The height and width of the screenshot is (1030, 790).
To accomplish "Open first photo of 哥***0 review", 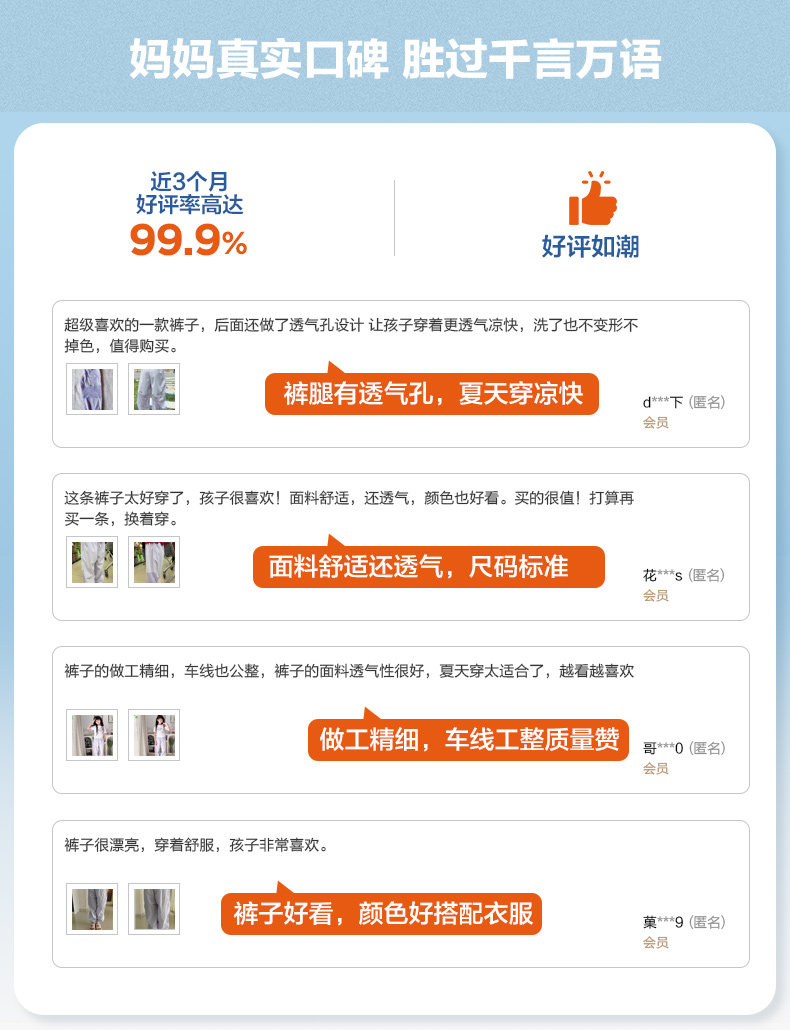I will coord(92,735).
